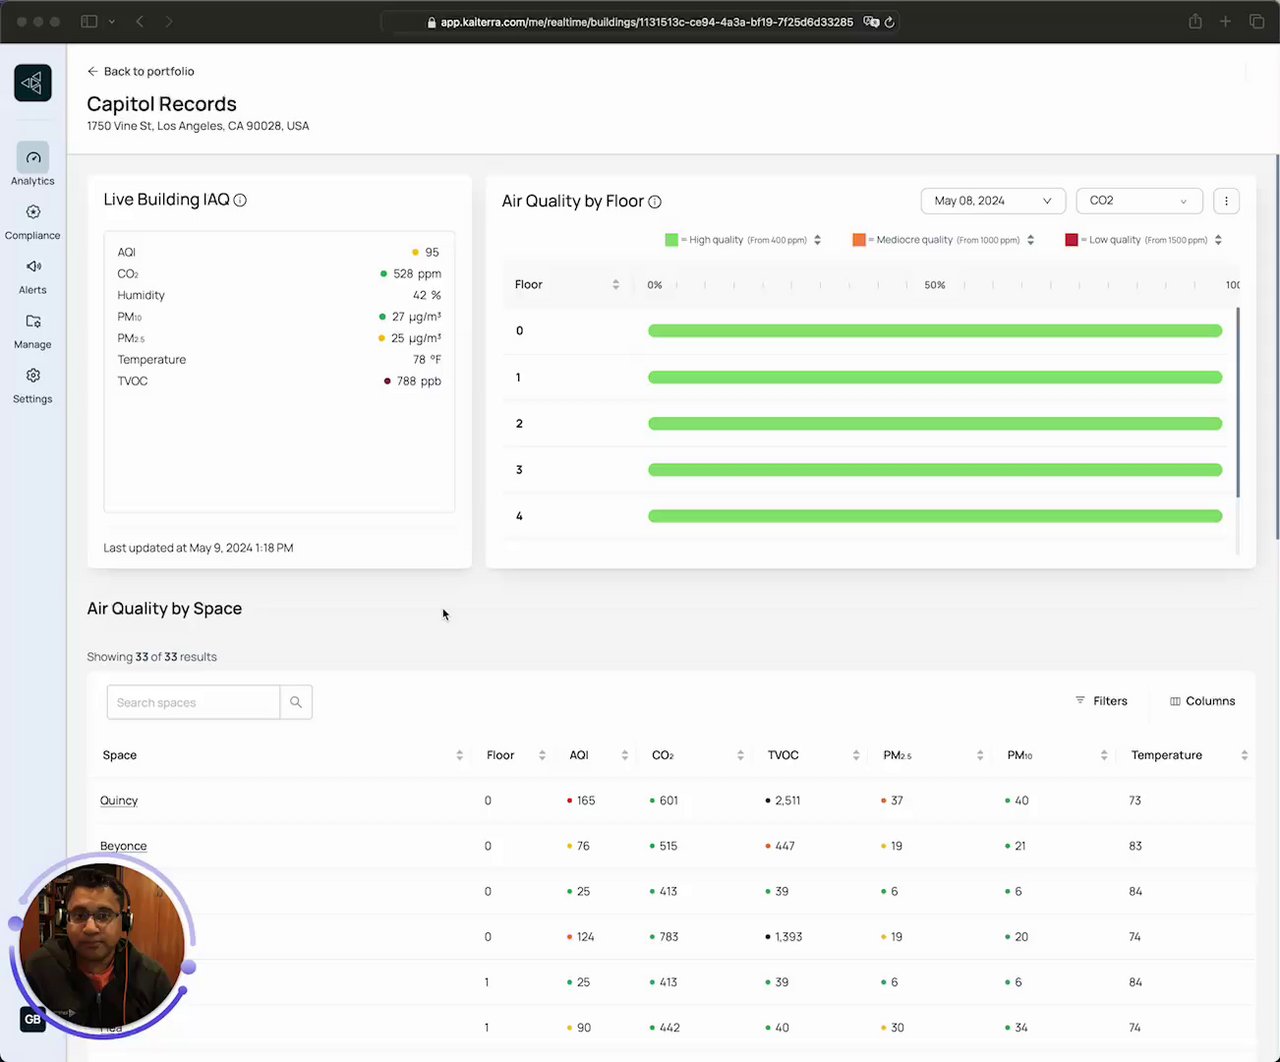The width and height of the screenshot is (1280, 1062).
Task: Show info tooltip for Air Quality by Floor
Action: (x=655, y=202)
